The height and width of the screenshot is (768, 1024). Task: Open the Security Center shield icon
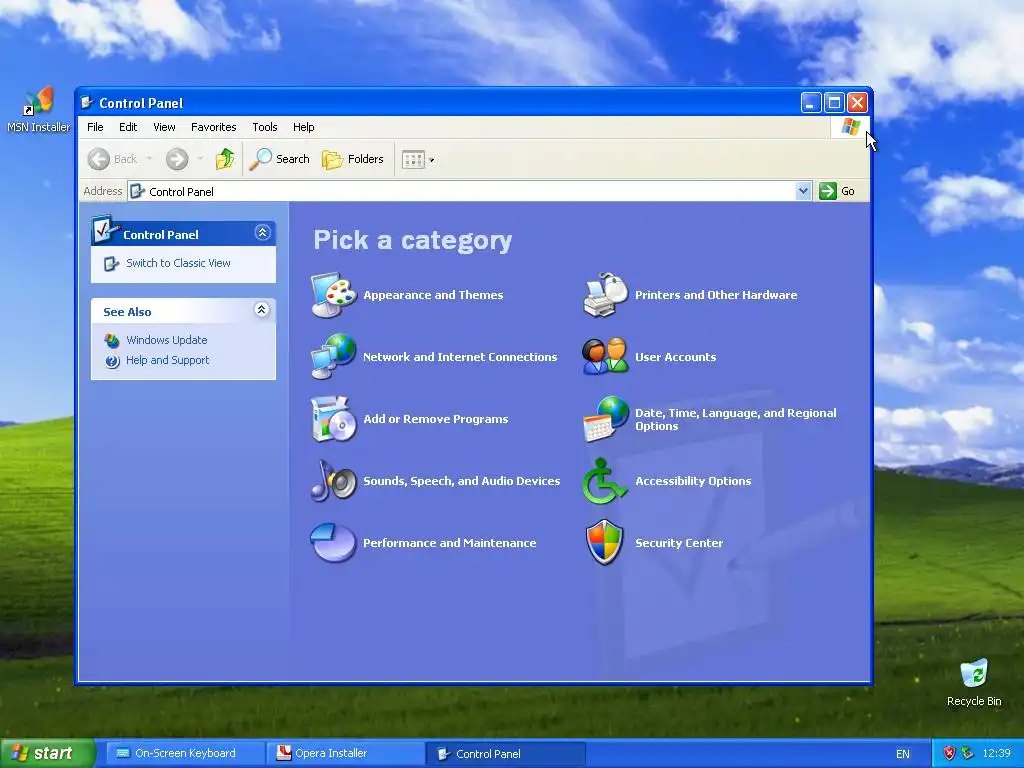pos(605,542)
